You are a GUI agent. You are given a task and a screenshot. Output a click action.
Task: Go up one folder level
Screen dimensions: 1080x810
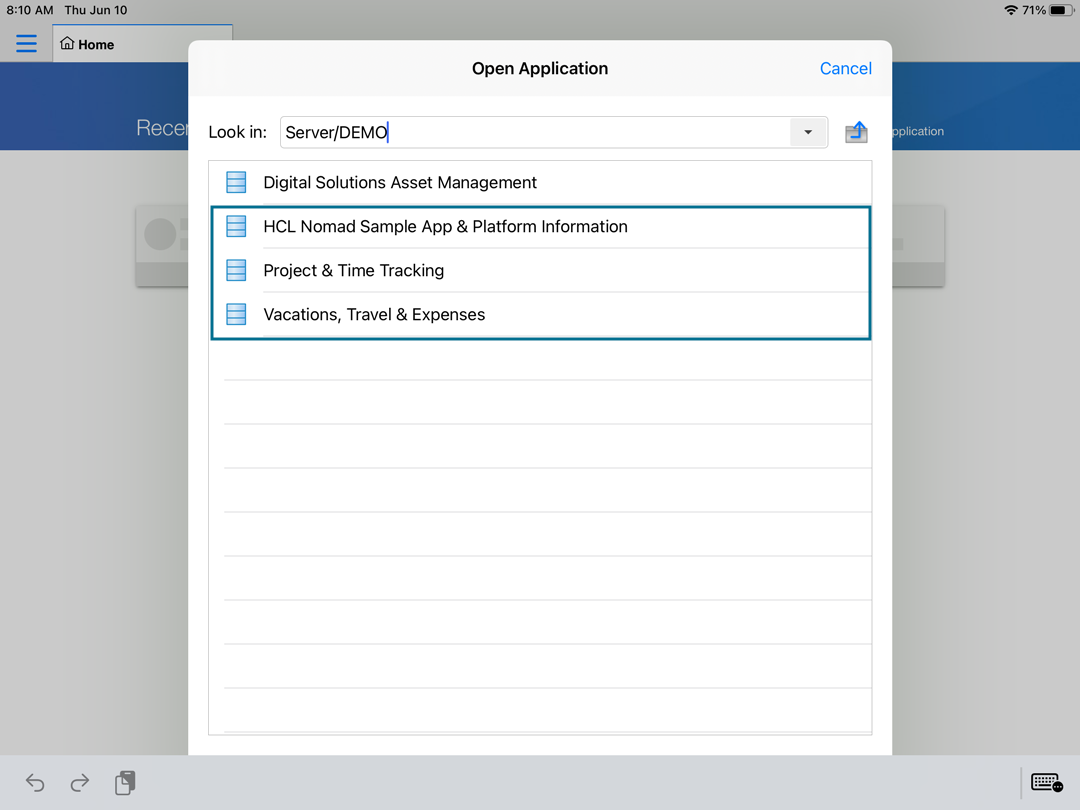coord(856,132)
